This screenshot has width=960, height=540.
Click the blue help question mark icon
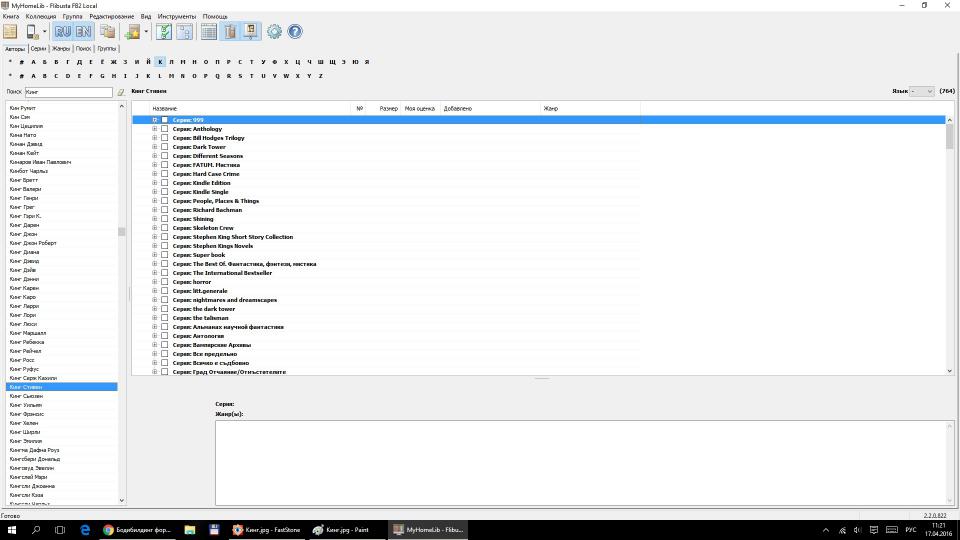pyautogui.click(x=295, y=32)
